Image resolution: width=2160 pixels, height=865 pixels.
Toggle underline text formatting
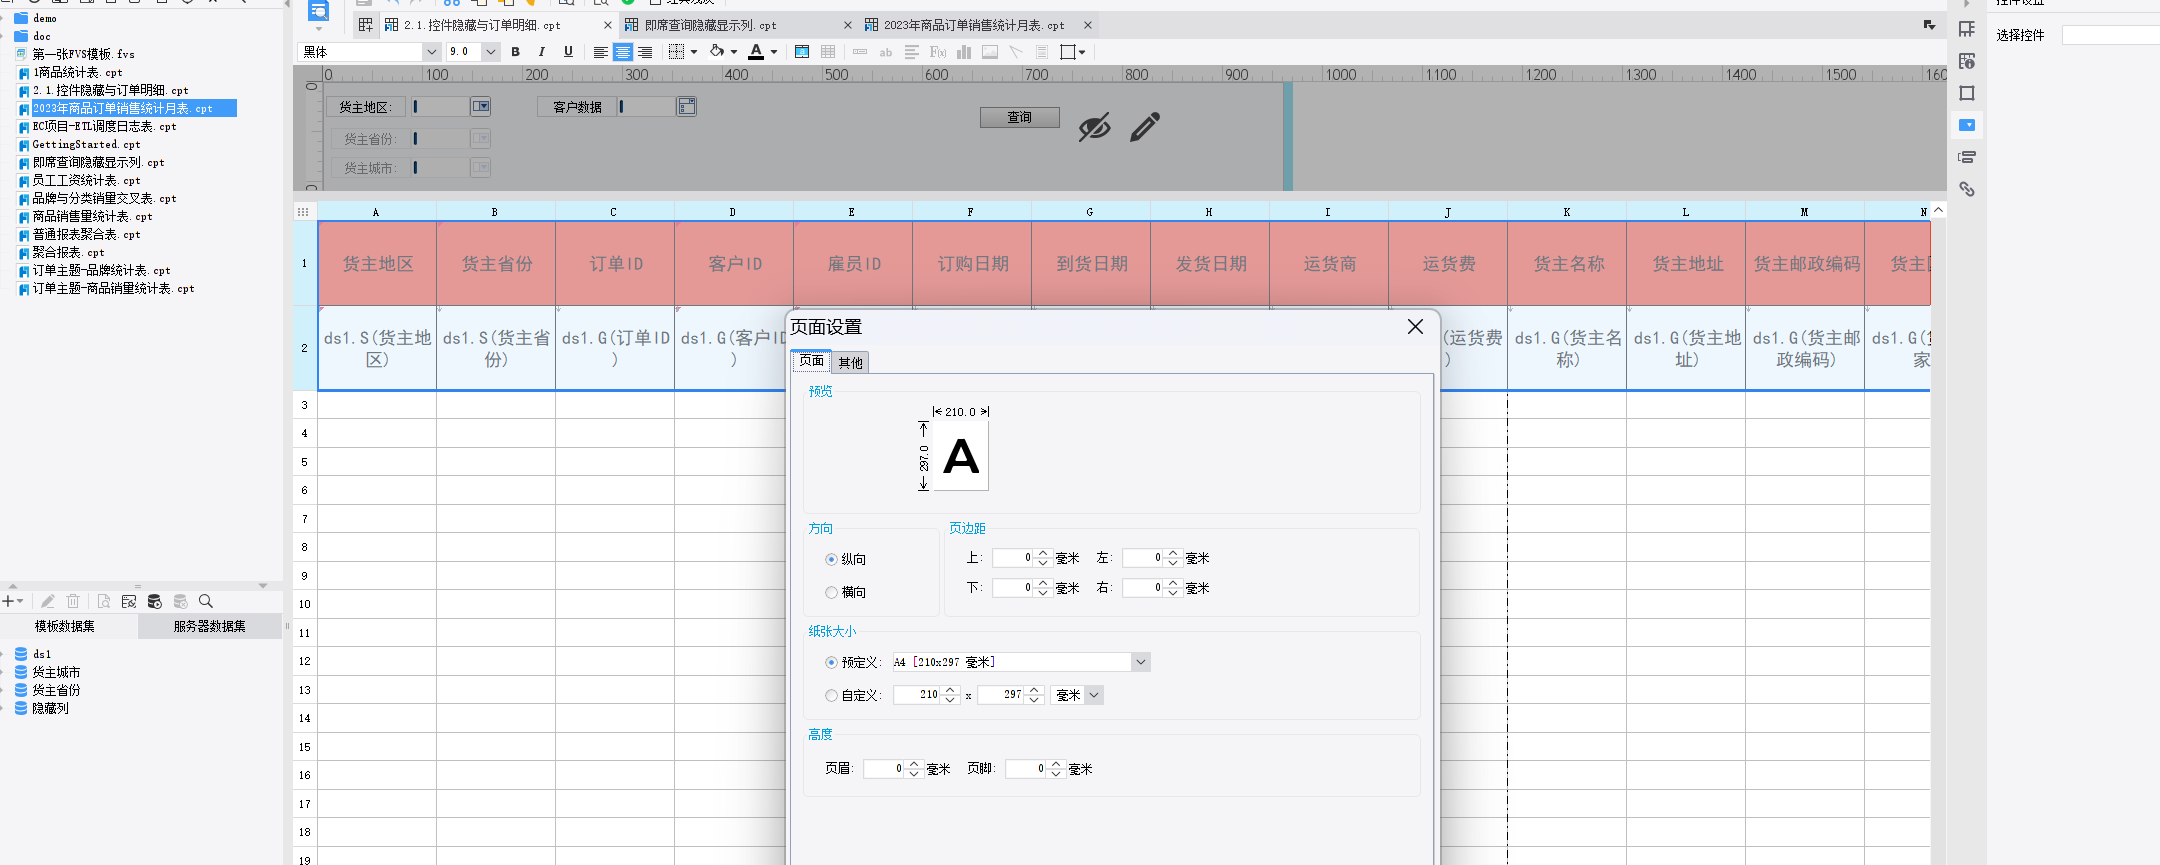(568, 52)
